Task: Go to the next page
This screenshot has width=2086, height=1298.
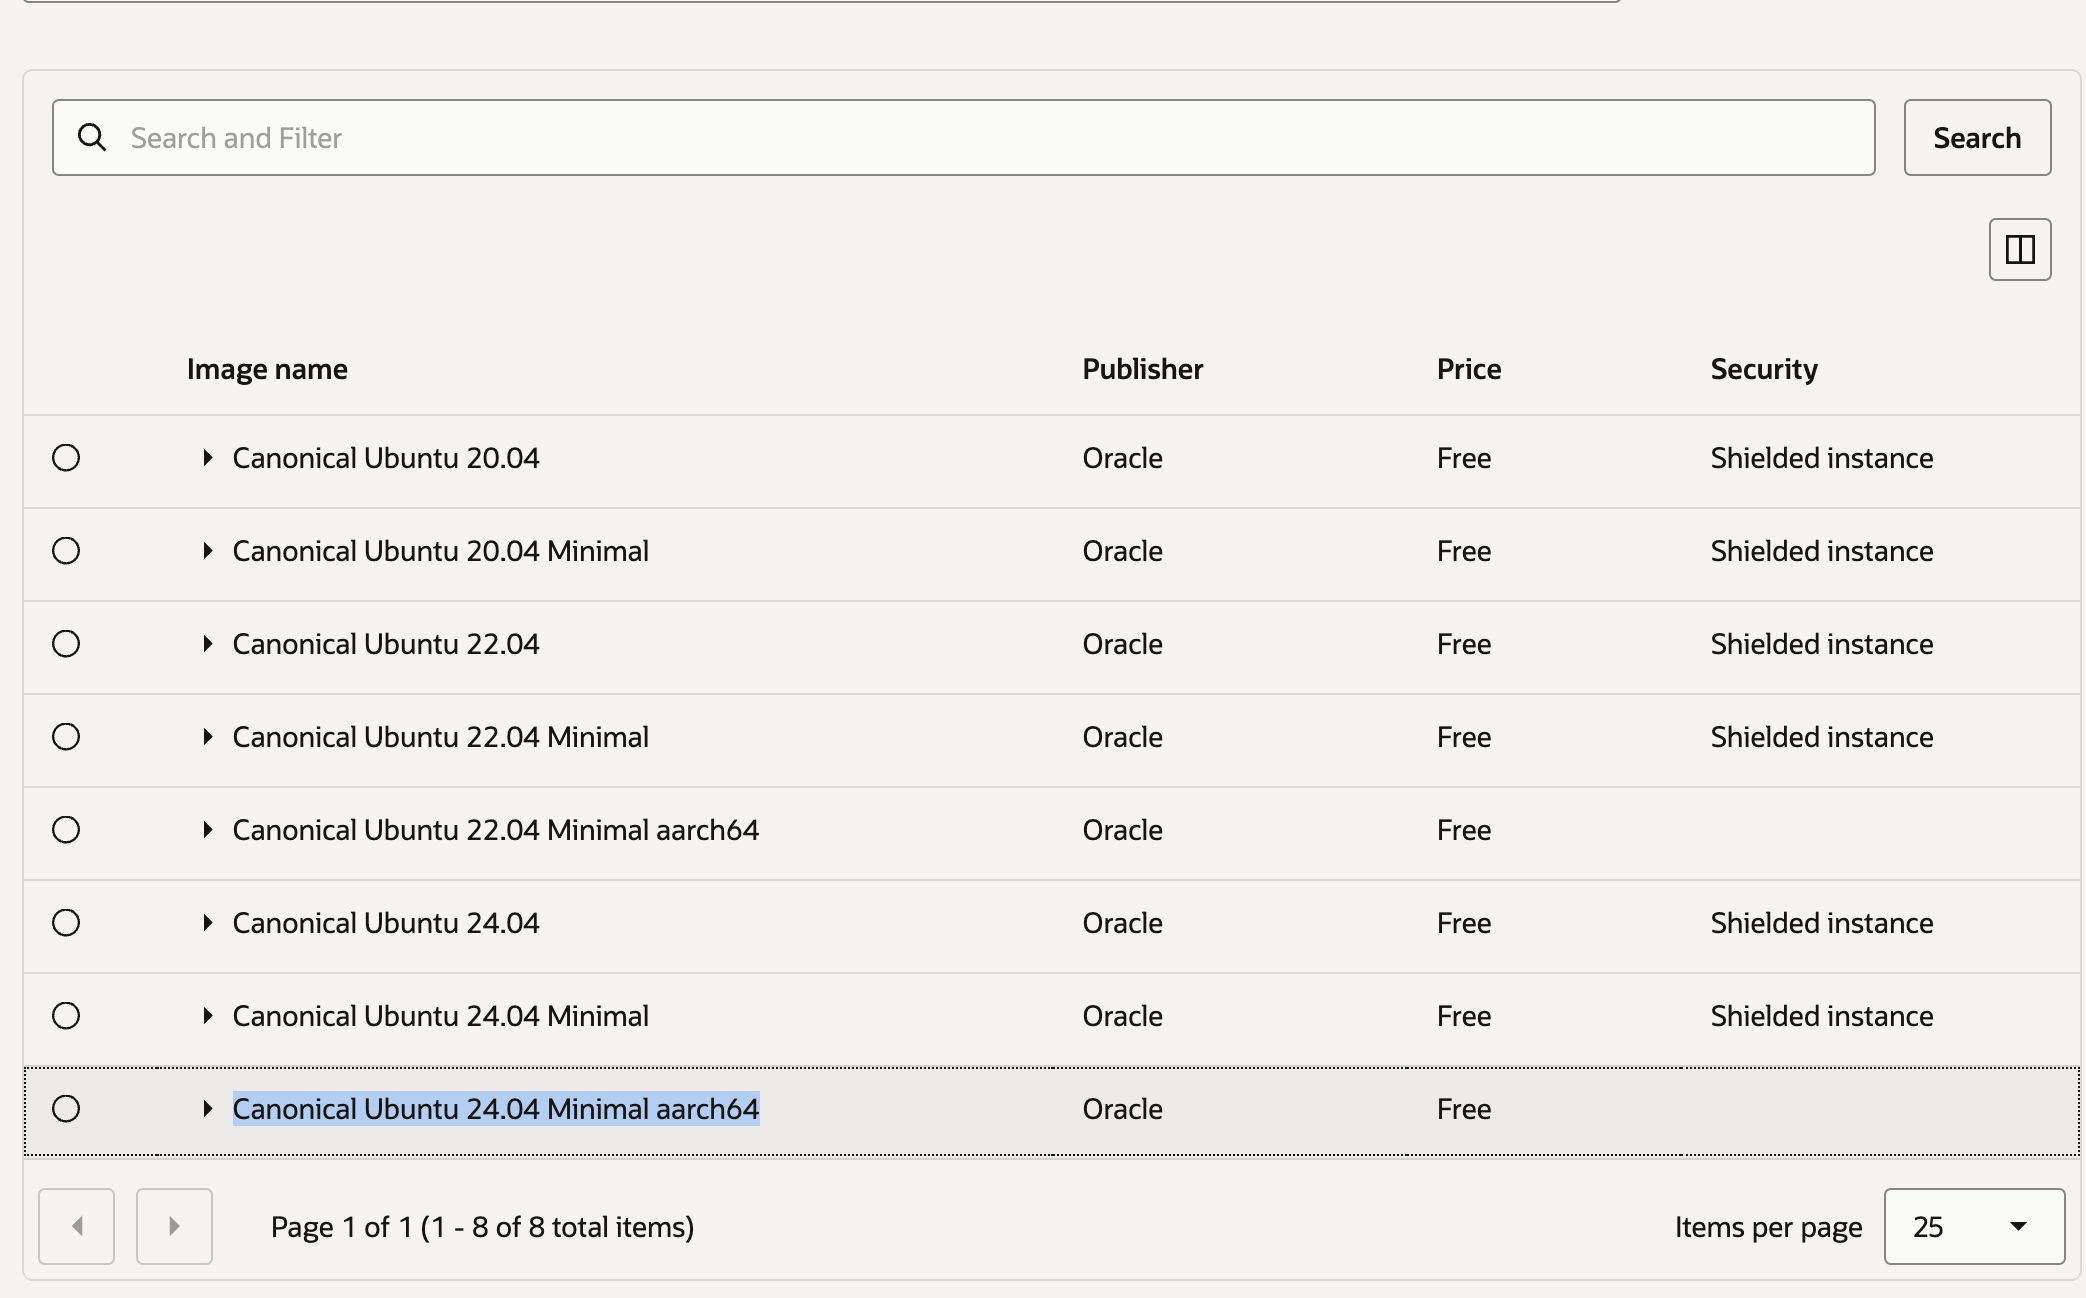Action: pyautogui.click(x=174, y=1226)
